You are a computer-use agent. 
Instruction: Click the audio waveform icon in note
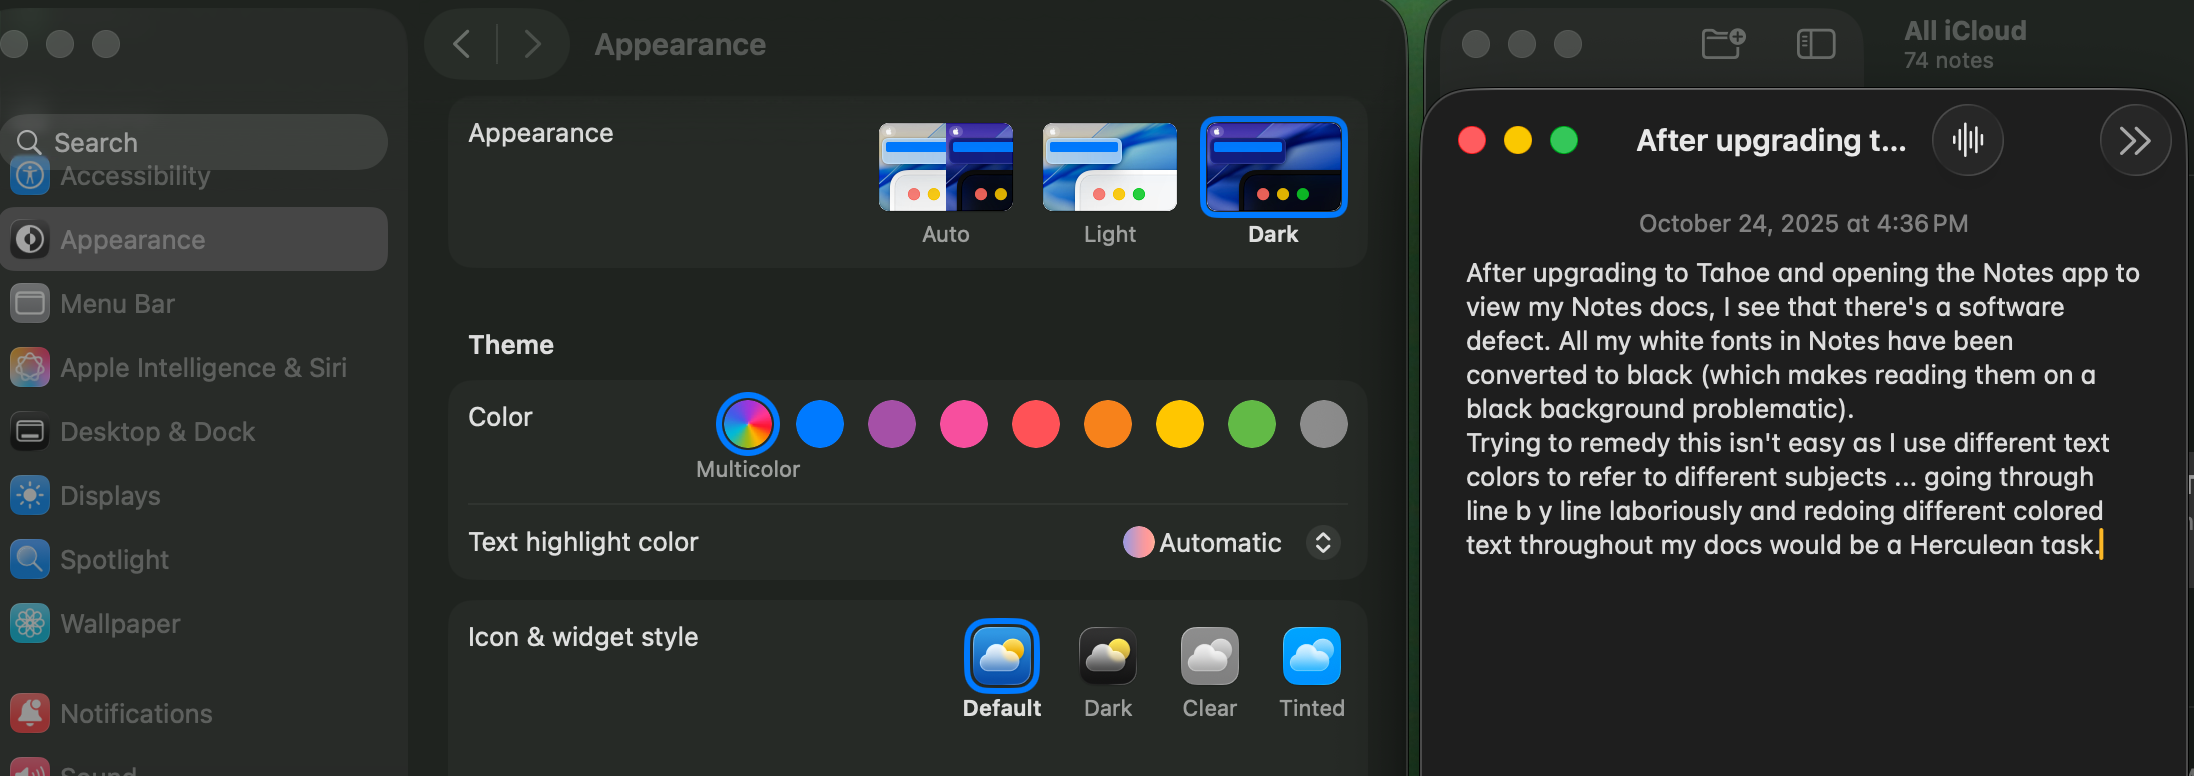click(x=1968, y=140)
